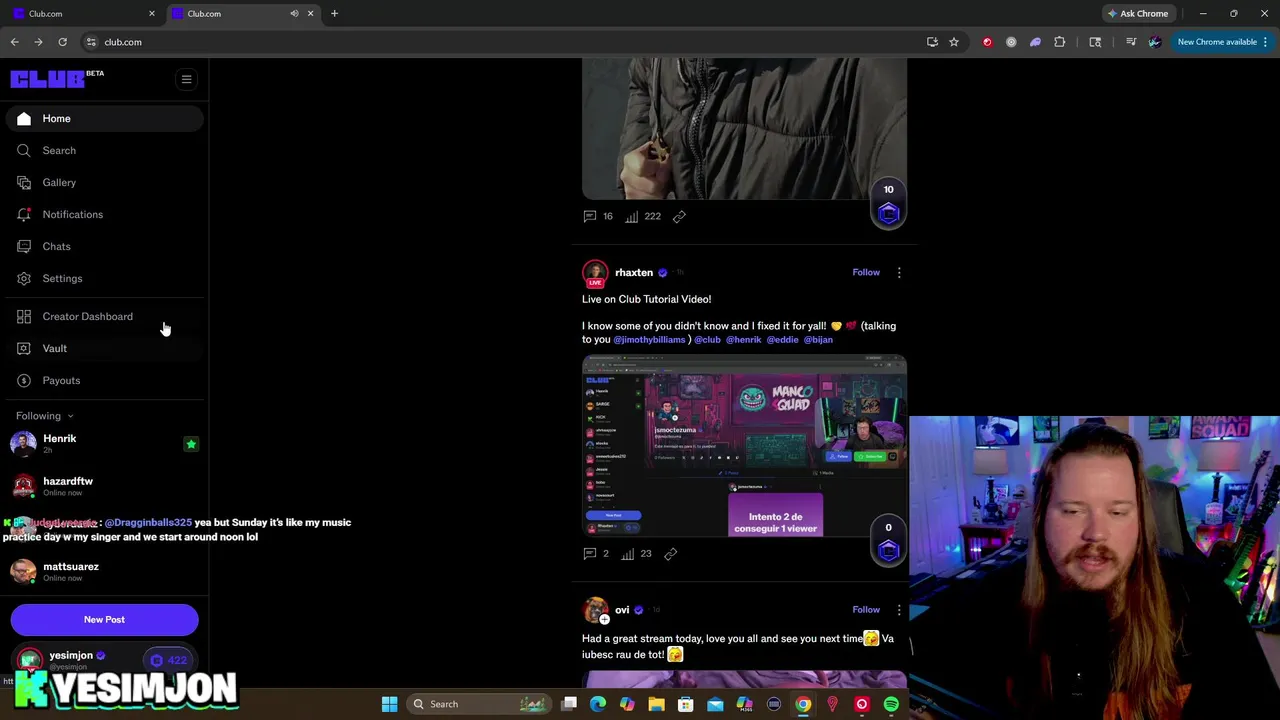The width and height of the screenshot is (1280, 720).
Task: Bookmark this page with star icon
Action: pos(954,42)
